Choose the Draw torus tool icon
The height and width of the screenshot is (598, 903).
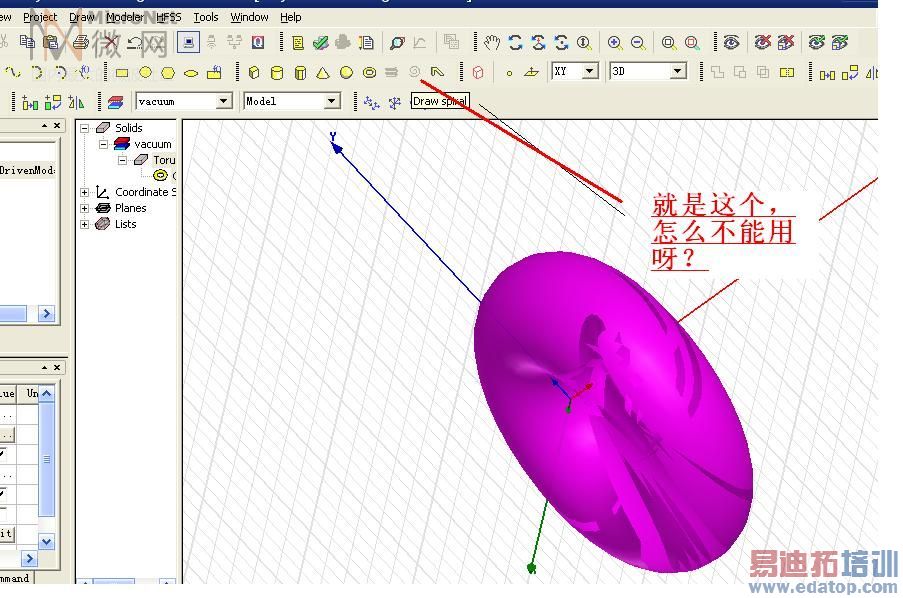pyautogui.click(x=369, y=73)
